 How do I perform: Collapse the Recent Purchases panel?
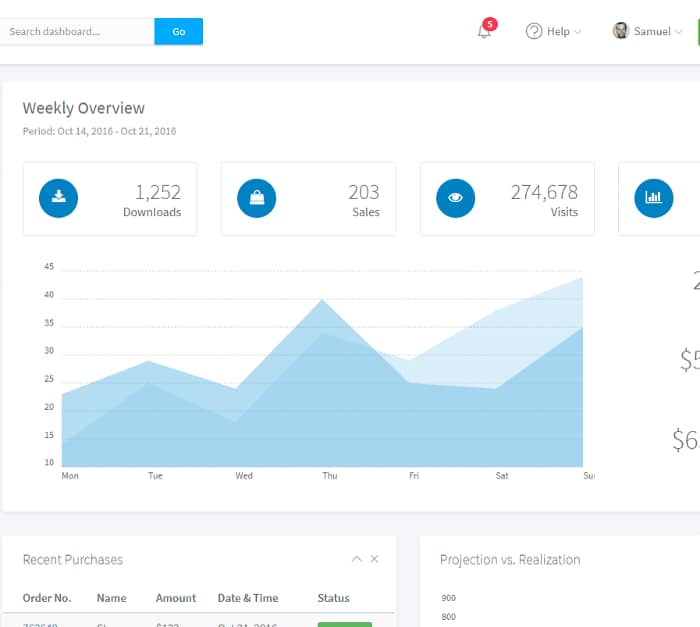coord(356,559)
